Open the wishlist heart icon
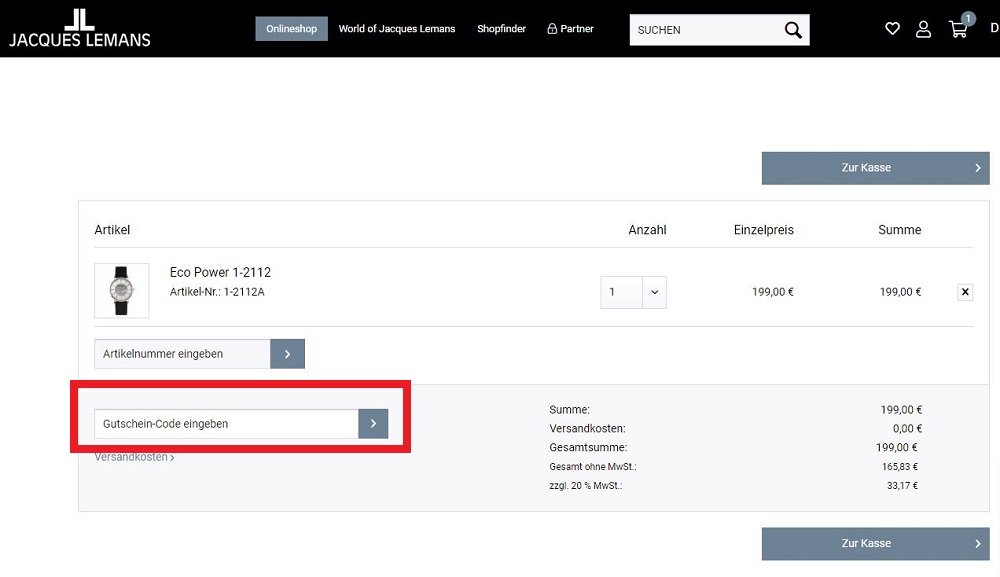This screenshot has width=1000, height=577. pos(892,29)
